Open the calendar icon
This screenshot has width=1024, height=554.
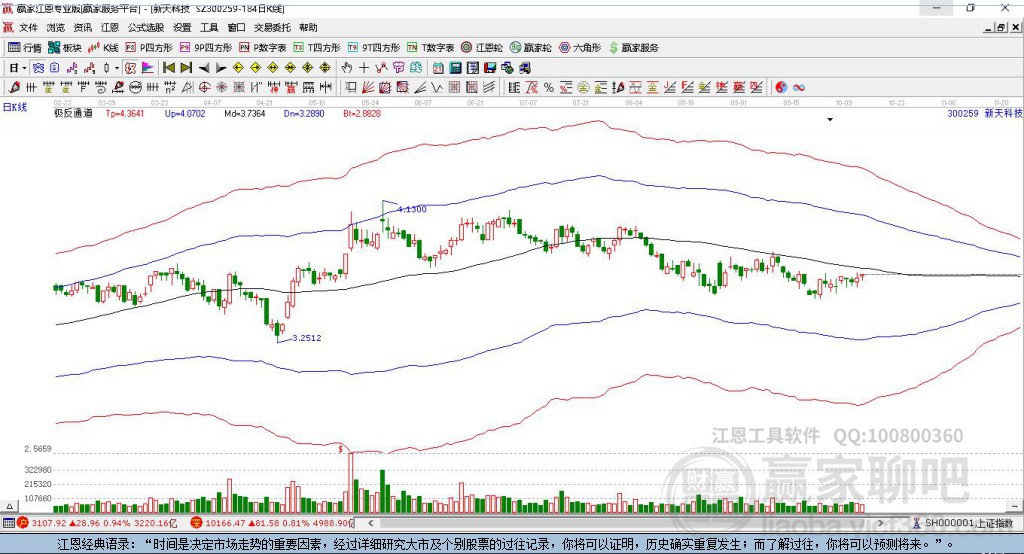[x=438, y=68]
